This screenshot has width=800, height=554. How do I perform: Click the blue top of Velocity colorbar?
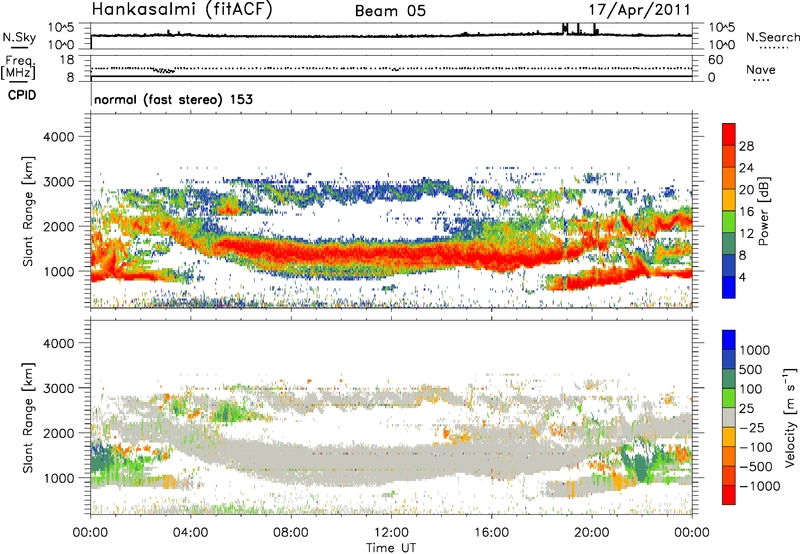click(x=729, y=339)
